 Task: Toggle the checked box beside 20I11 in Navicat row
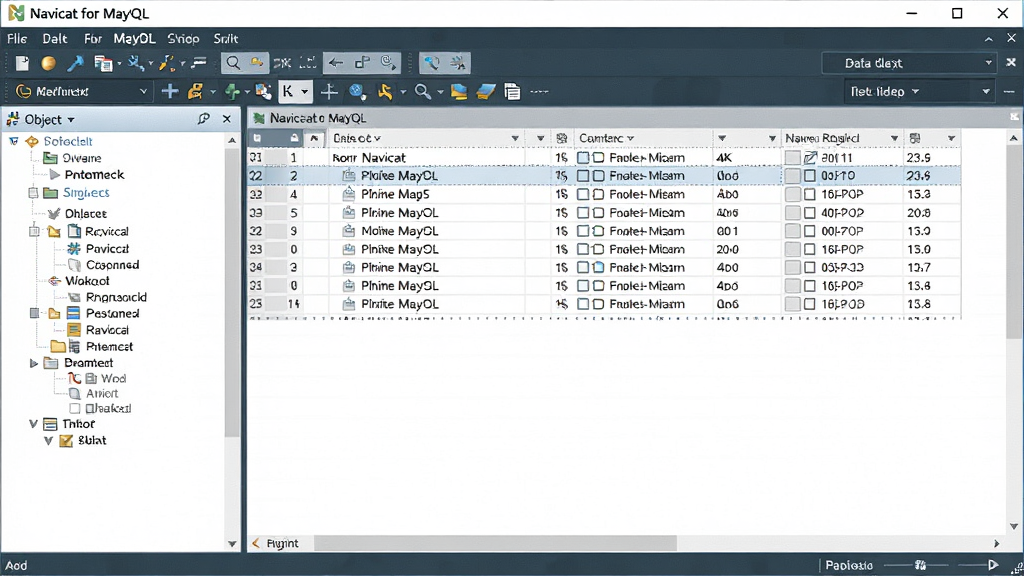pyautogui.click(x=810, y=157)
